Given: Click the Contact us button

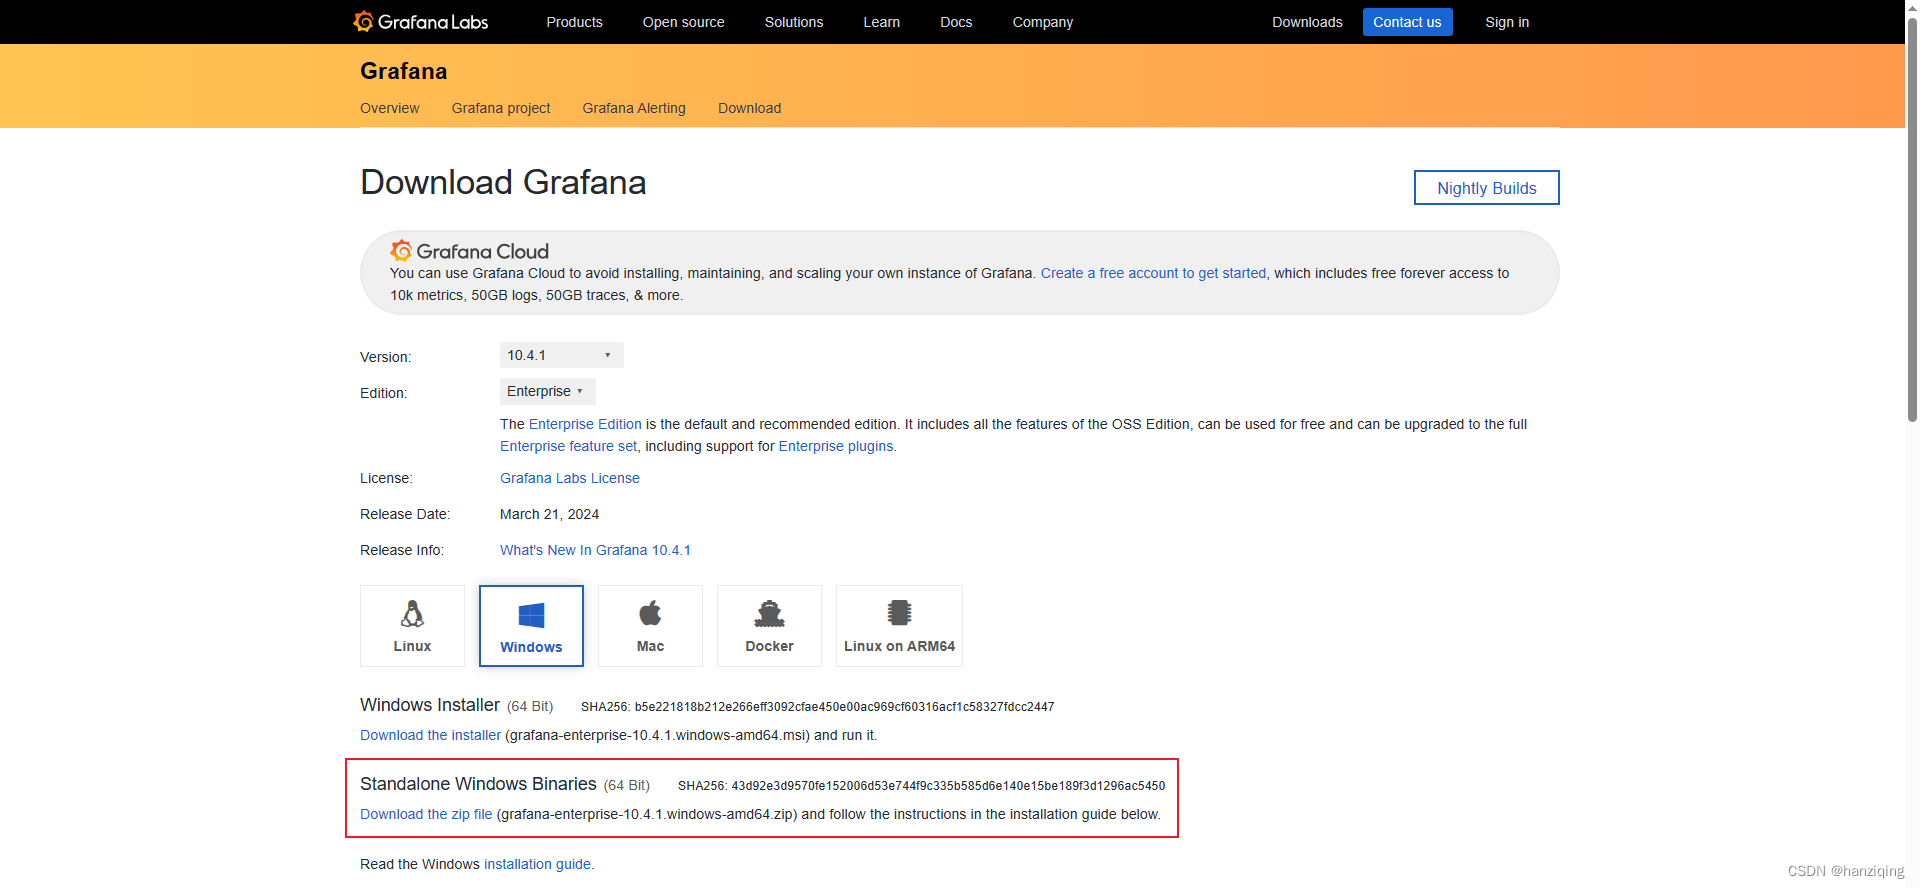Looking at the screenshot, I should (1407, 22).
